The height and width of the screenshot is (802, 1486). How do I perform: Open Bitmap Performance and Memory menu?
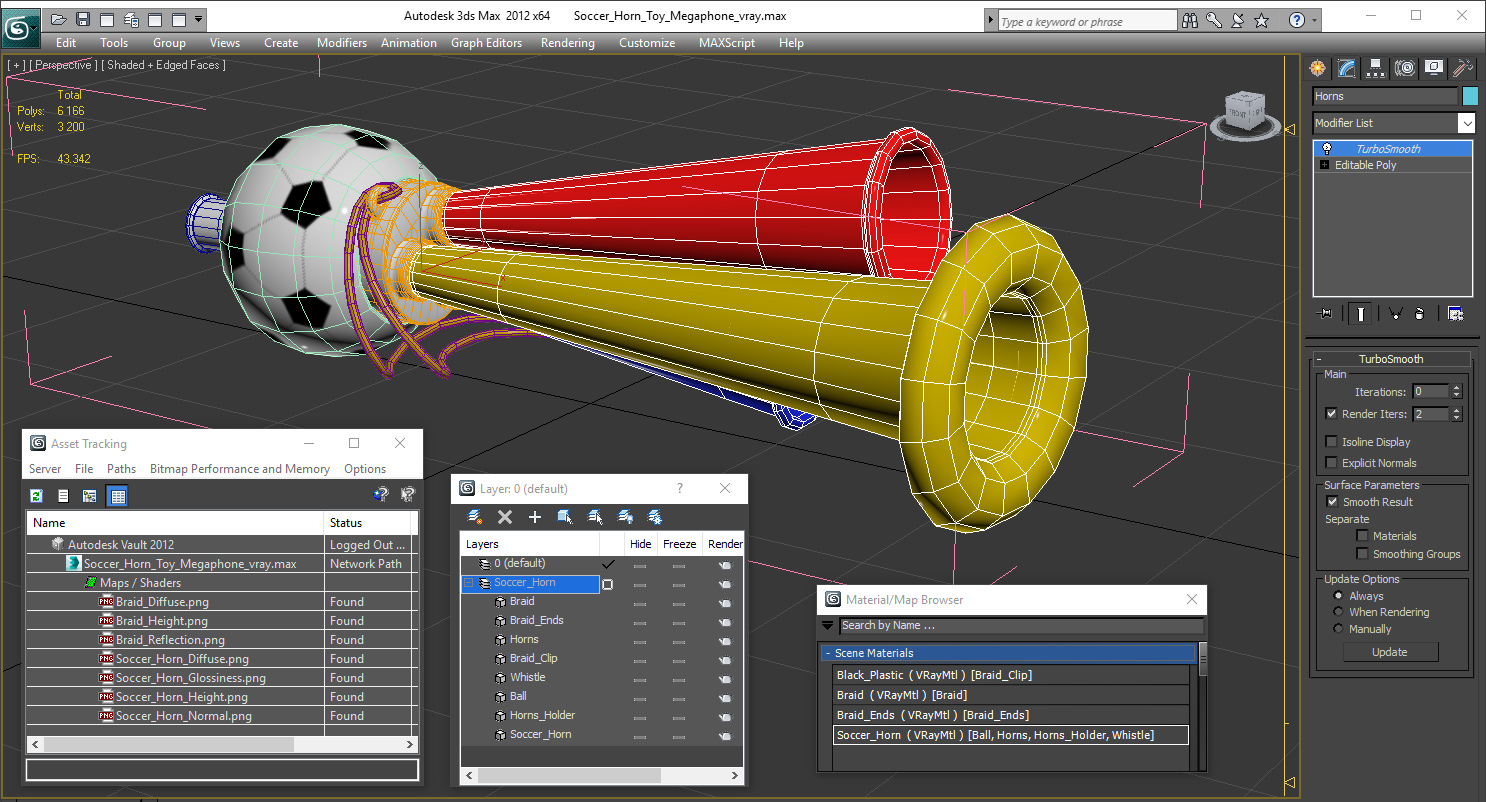click(240, 469)
